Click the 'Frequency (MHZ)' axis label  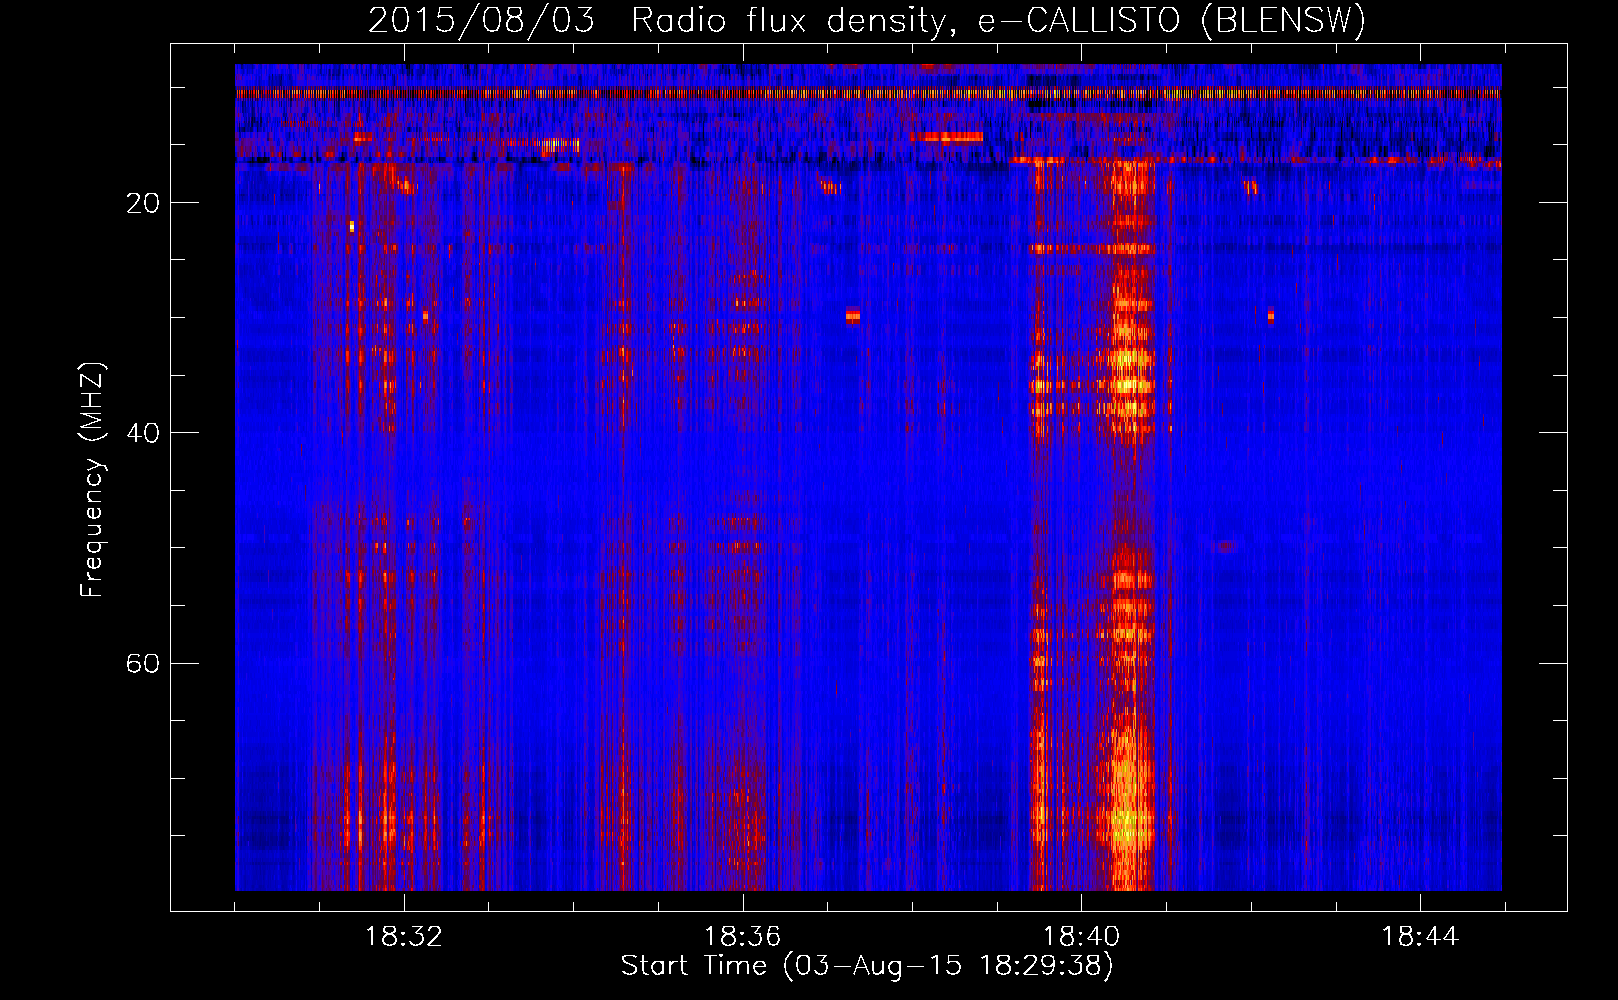click(x=92, y=480)
